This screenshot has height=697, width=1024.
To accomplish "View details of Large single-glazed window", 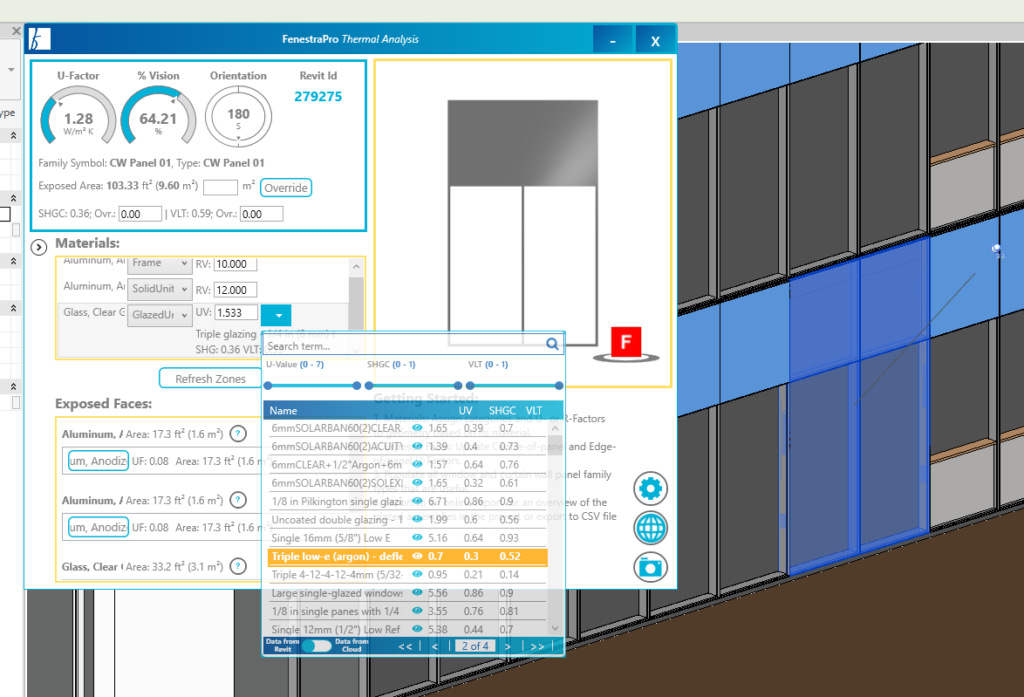I will [x=417, y=592].
